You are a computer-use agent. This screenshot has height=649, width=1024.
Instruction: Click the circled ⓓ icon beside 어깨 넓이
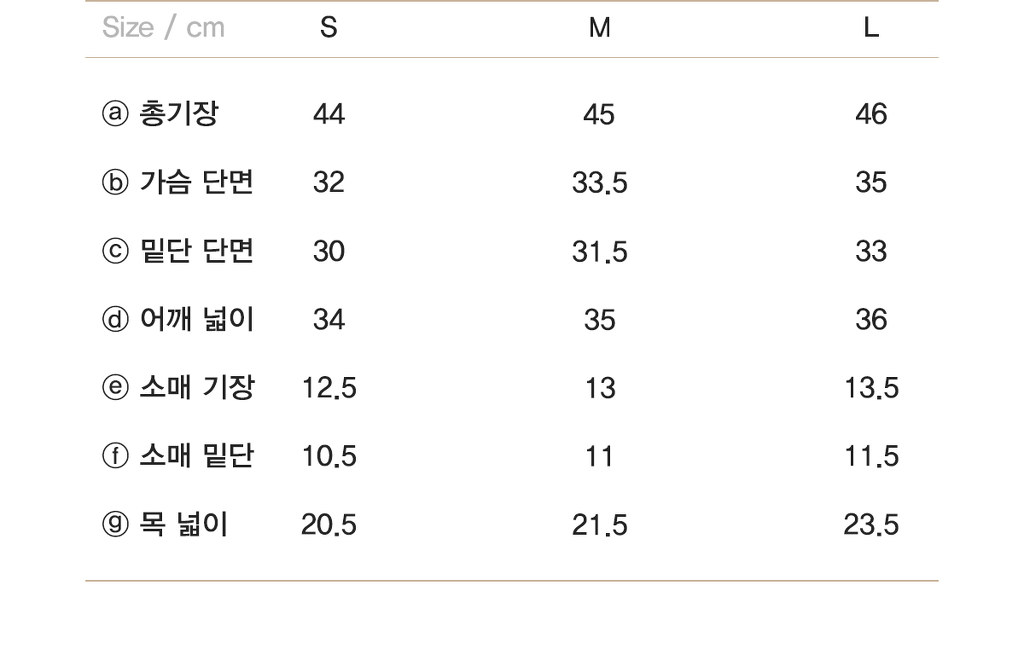click(x=115, y=319)
